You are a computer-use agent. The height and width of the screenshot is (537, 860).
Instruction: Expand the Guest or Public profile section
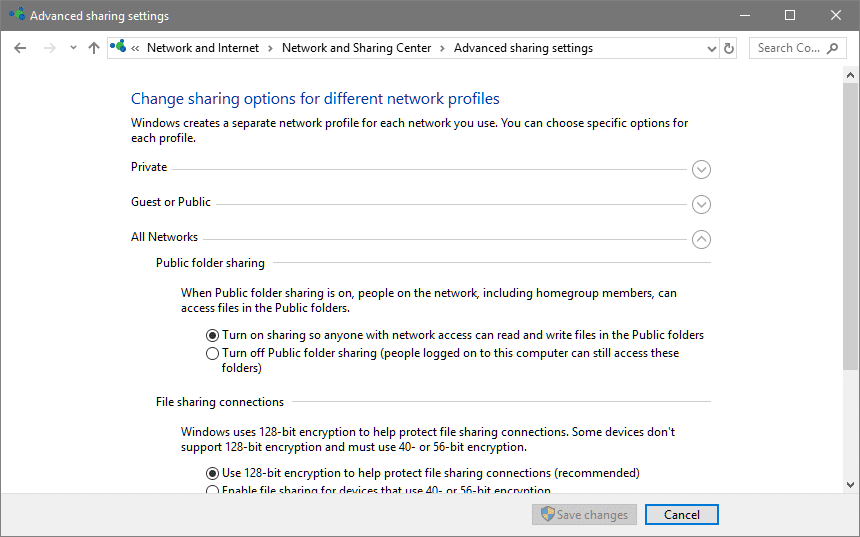click(x=701, y=204)
